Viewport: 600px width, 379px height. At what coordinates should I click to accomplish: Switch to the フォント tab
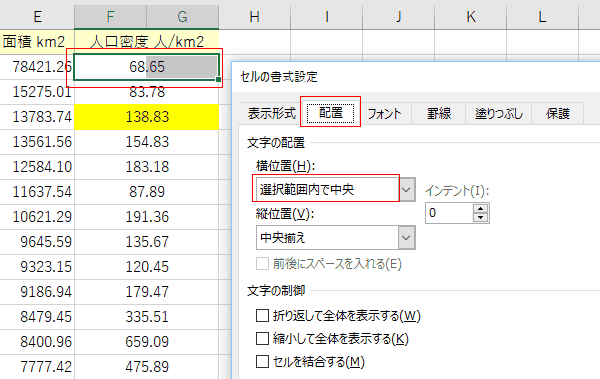[x=385, y=114]
